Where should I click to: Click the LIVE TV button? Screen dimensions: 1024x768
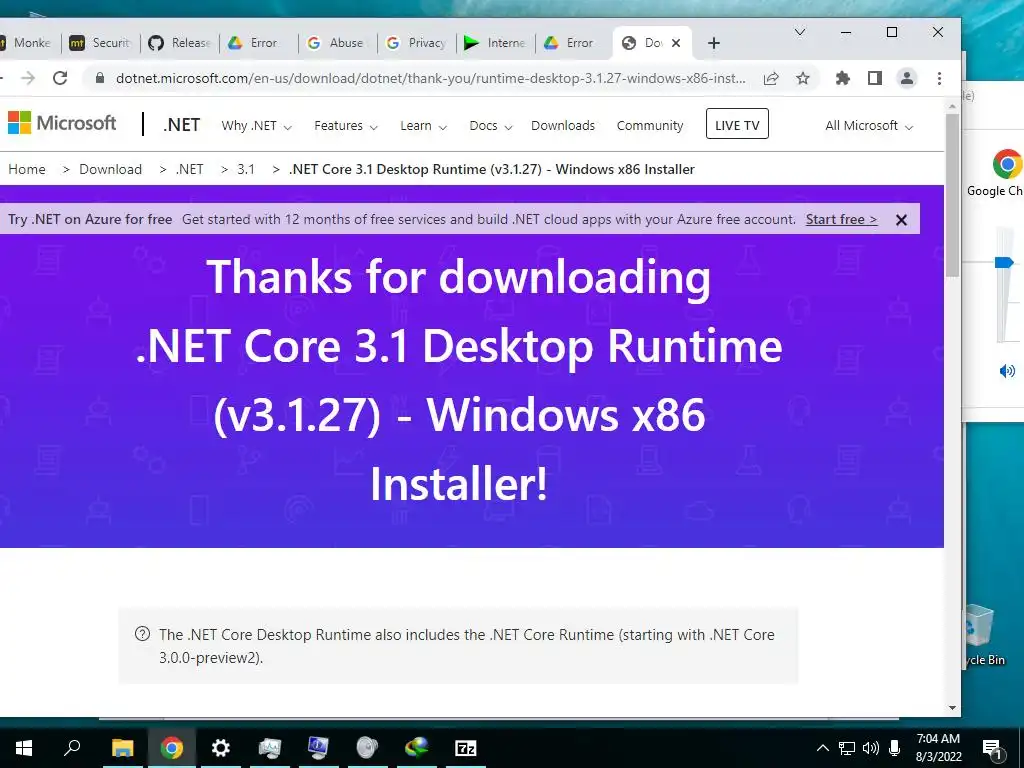(x=737, y=124)
